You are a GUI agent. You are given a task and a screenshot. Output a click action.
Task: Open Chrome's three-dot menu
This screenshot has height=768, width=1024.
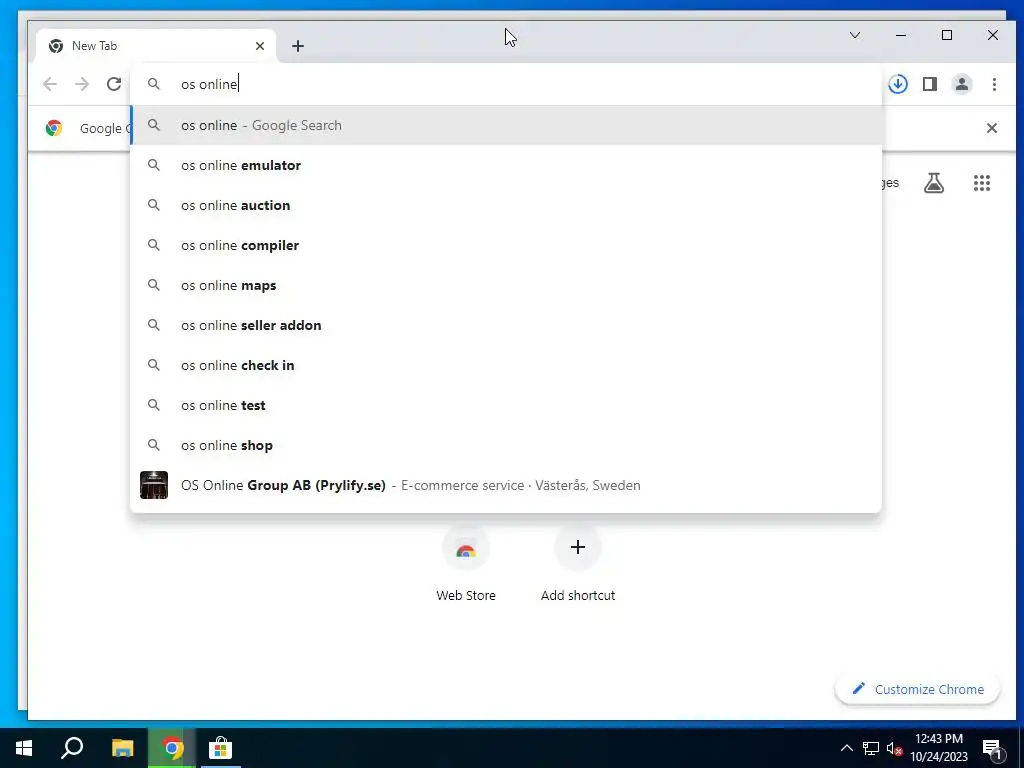click(x=994, y=84)
